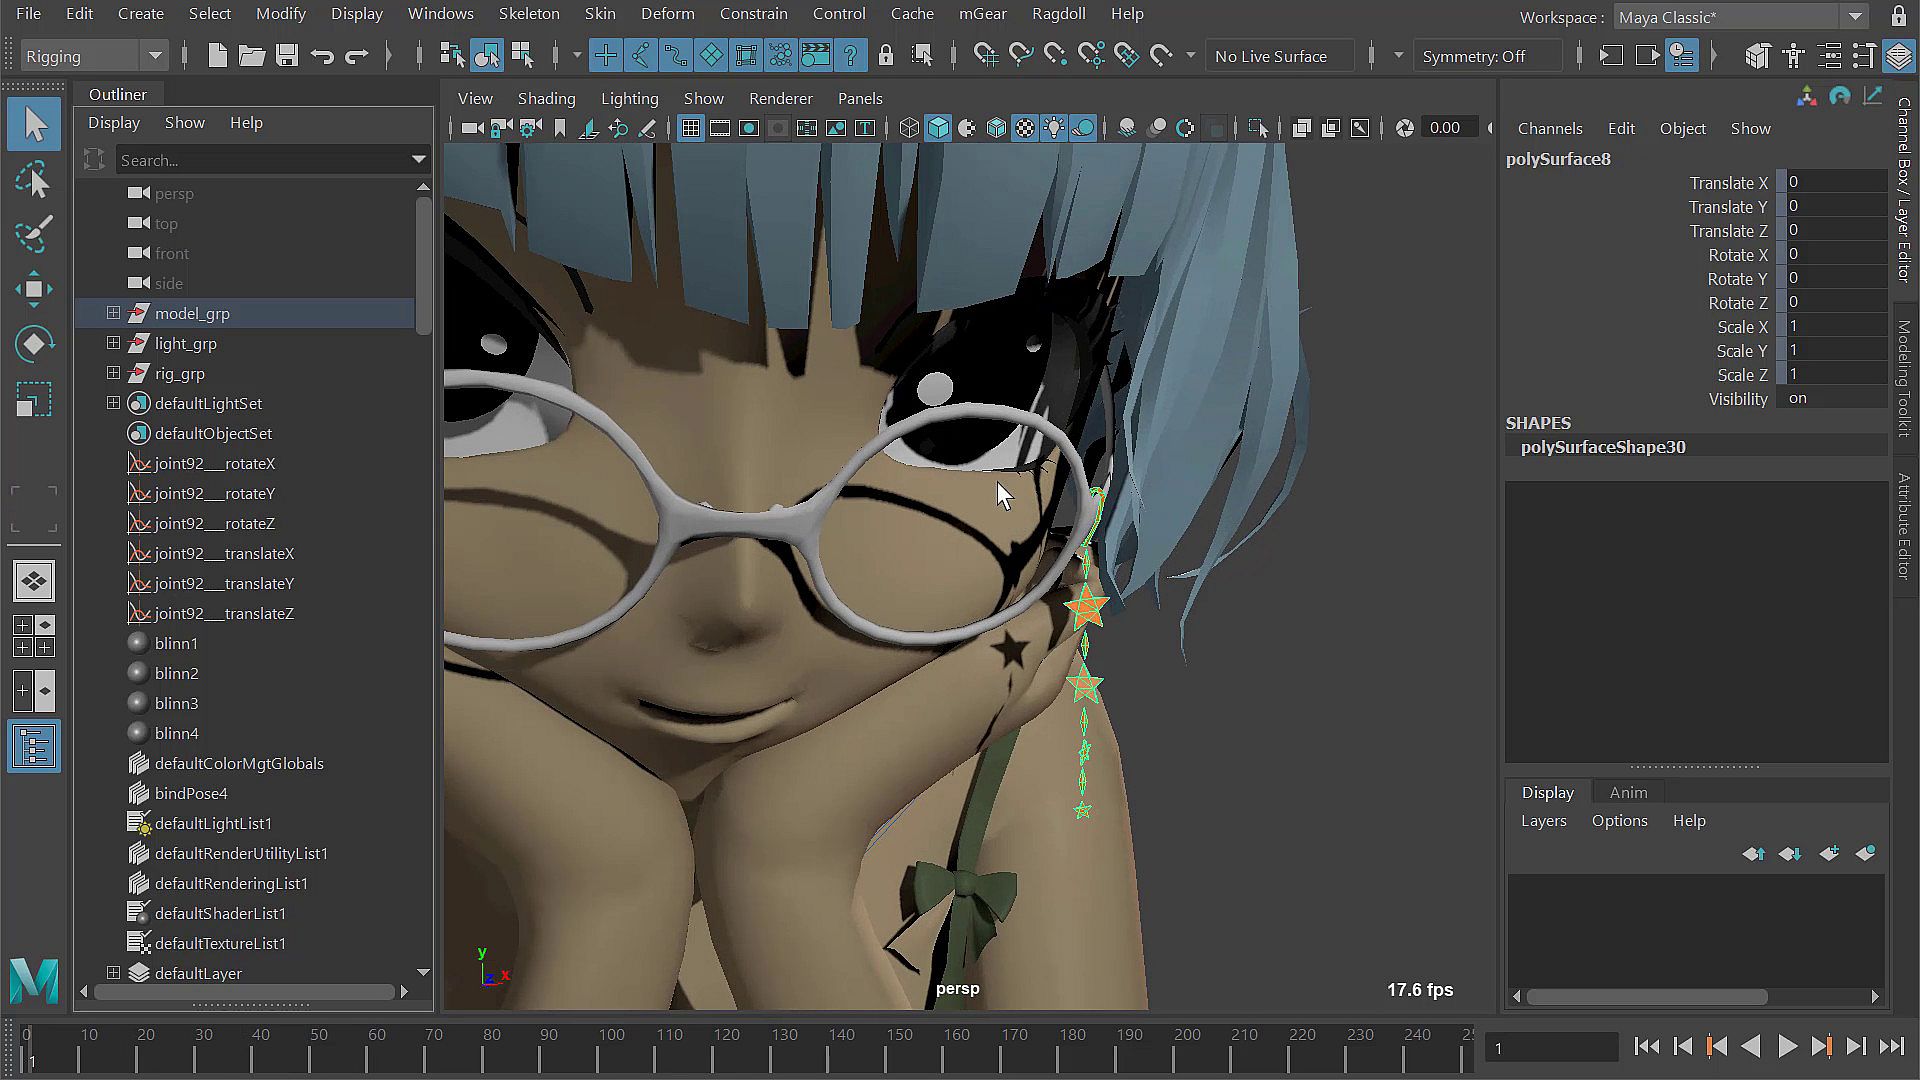Click the Undo arrow icon
1920x1080 pixels.
(x=322, y=56)
